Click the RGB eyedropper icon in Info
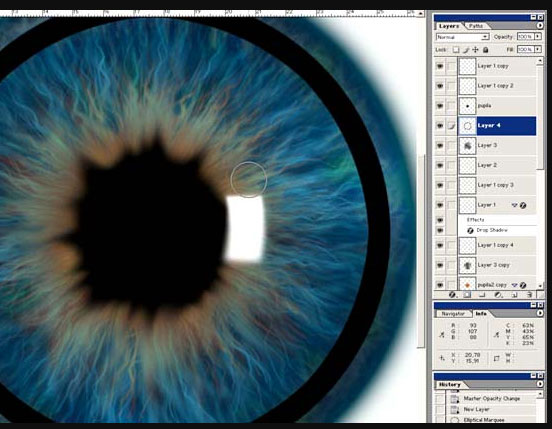 pos(442,334)
